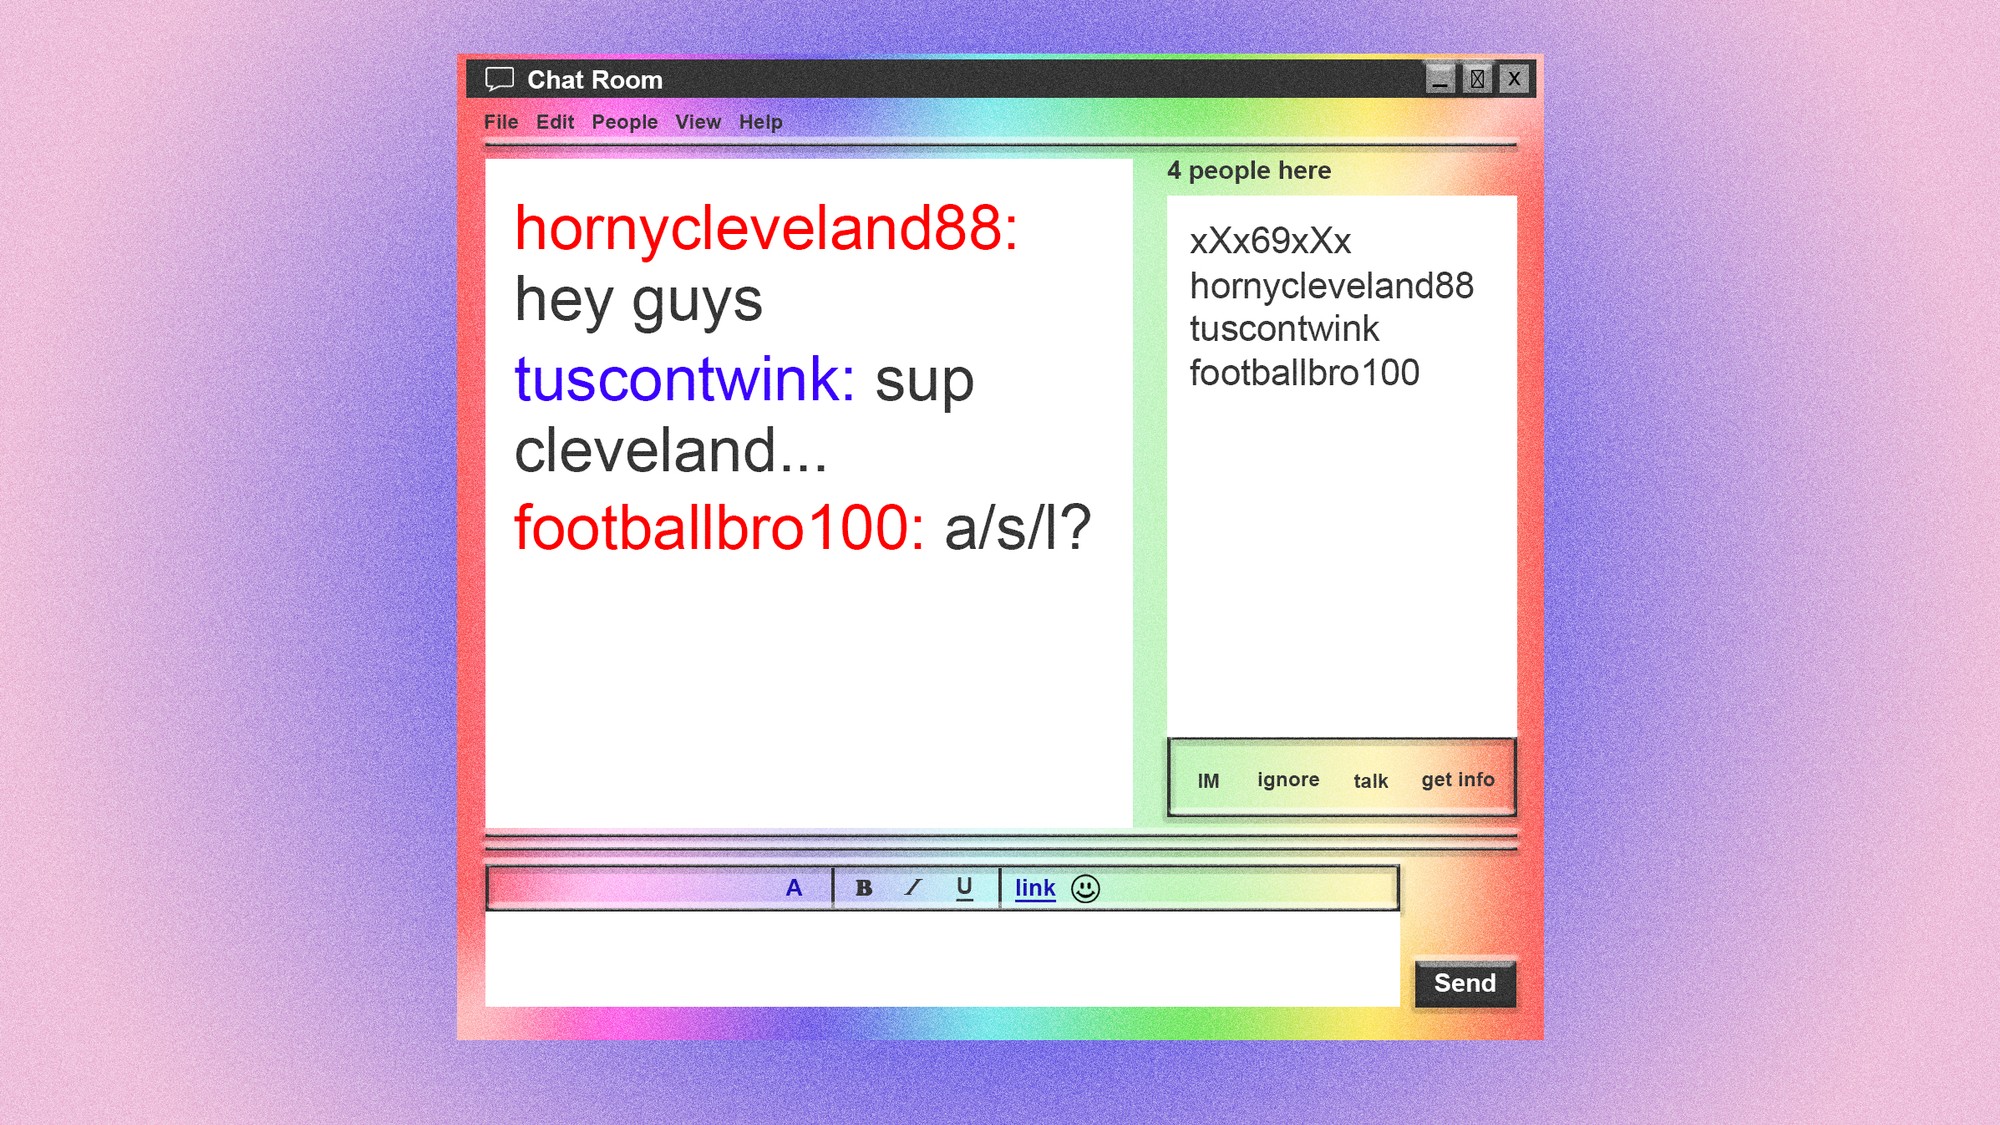
Task: Click the Help menu
Action: [761, 122]
